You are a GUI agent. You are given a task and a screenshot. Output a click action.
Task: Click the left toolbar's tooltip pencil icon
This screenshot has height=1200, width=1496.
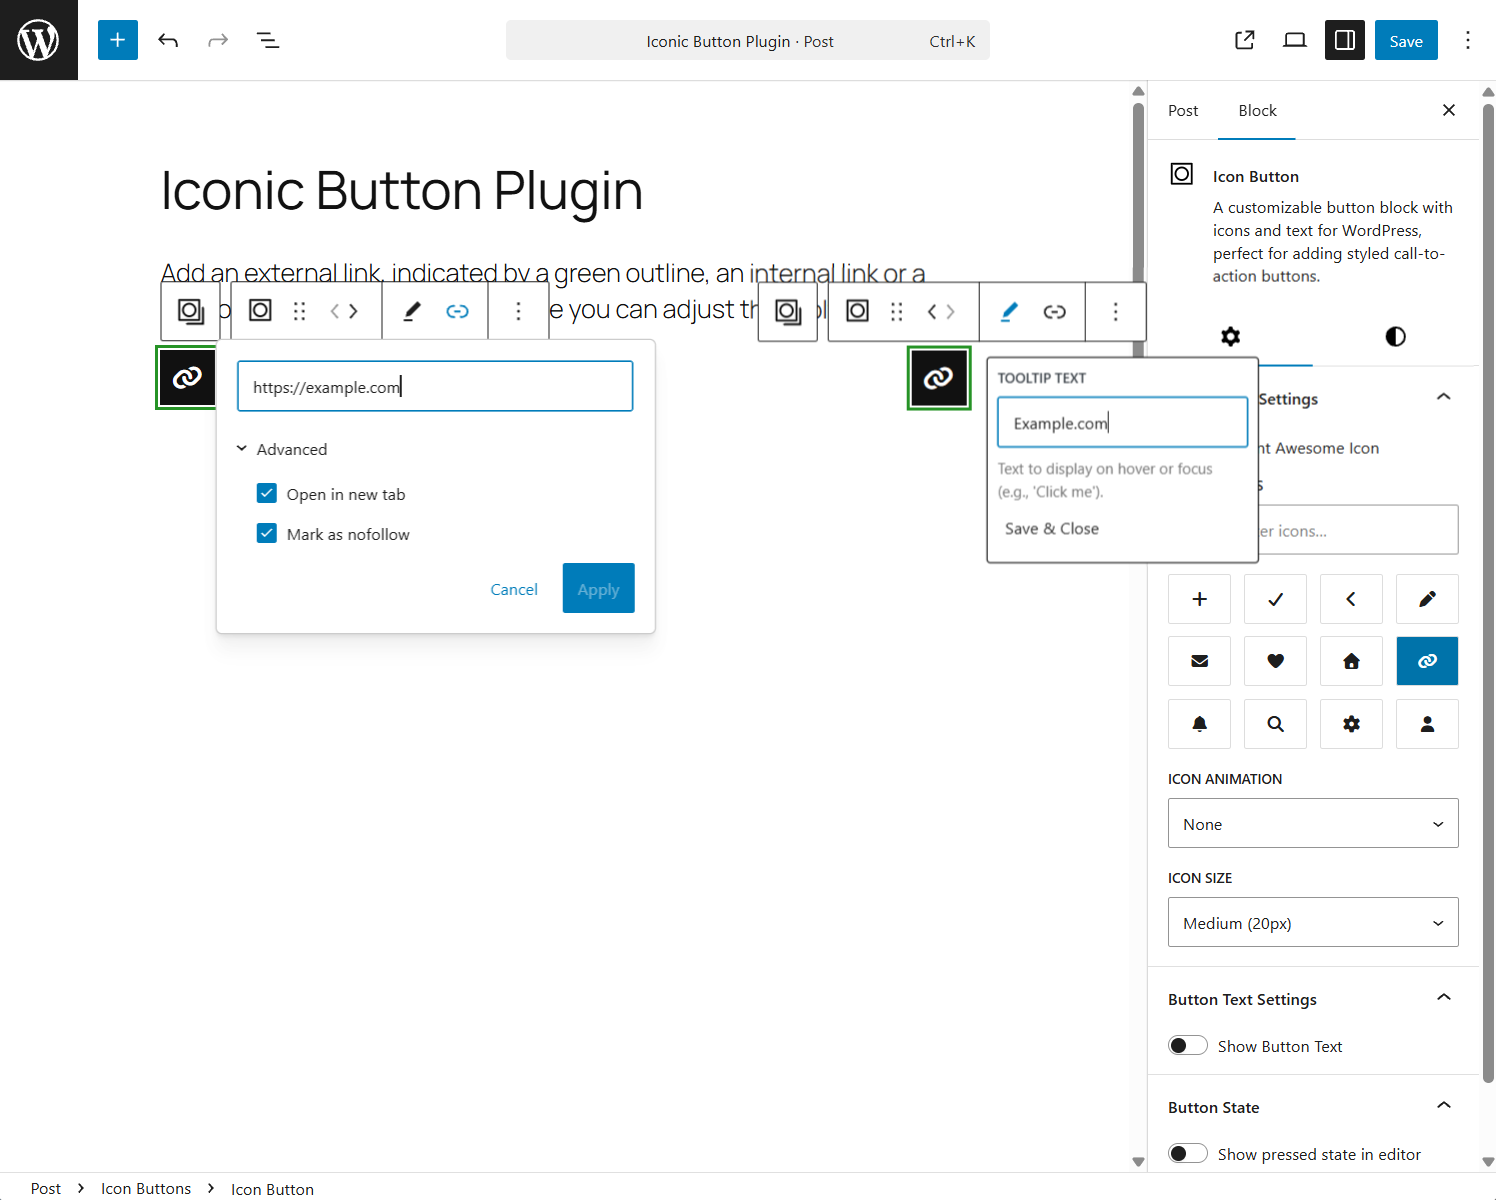[411, 311]
